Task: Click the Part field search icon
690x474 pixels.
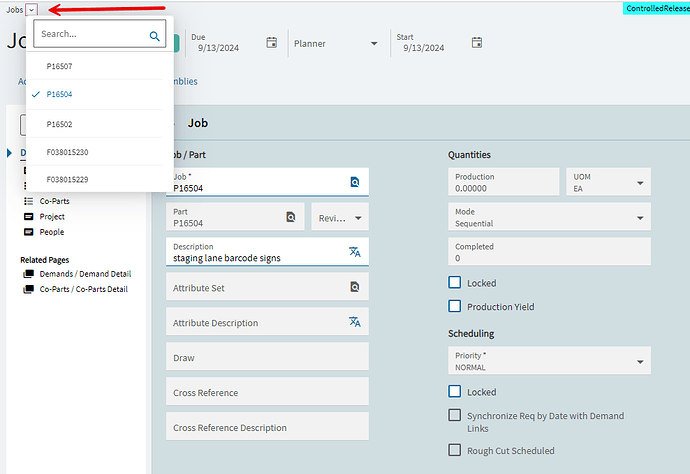Action: point(291,217)
